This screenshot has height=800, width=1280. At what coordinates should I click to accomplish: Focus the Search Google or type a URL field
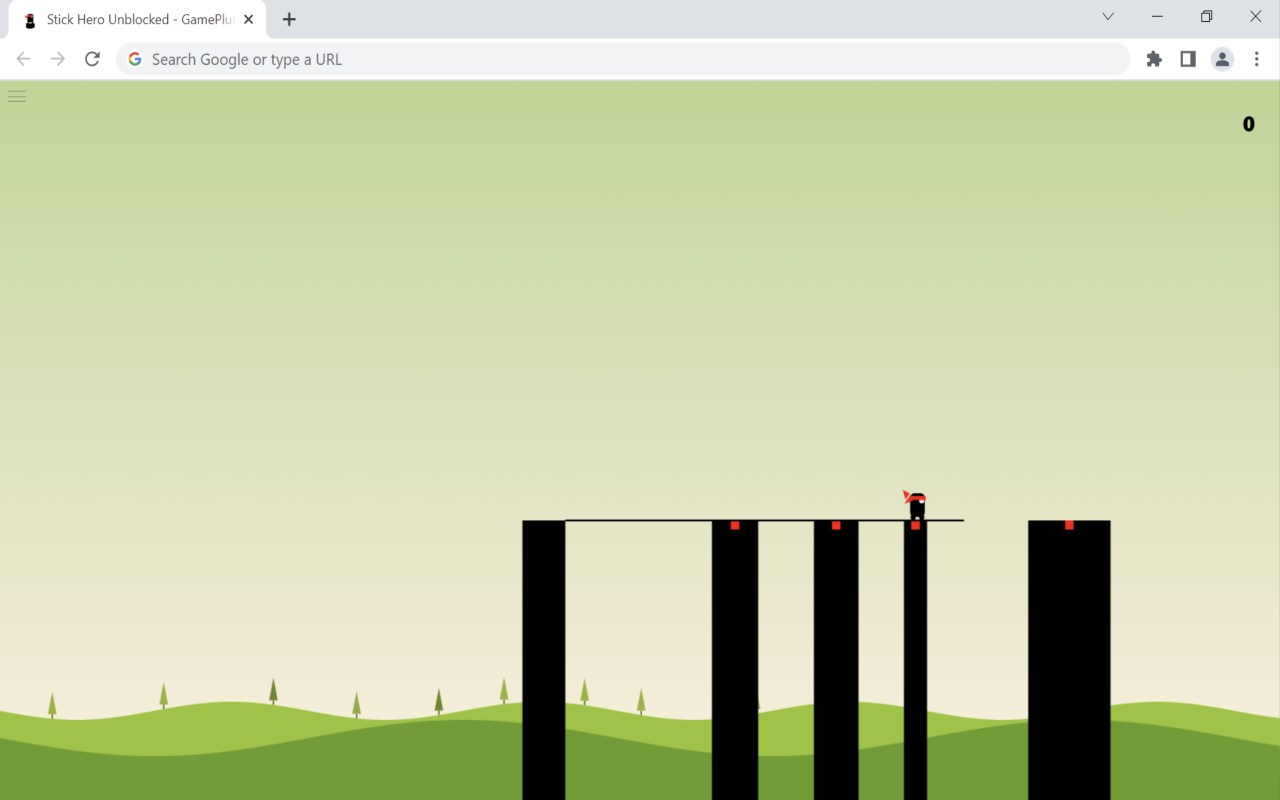click(623, 59)
